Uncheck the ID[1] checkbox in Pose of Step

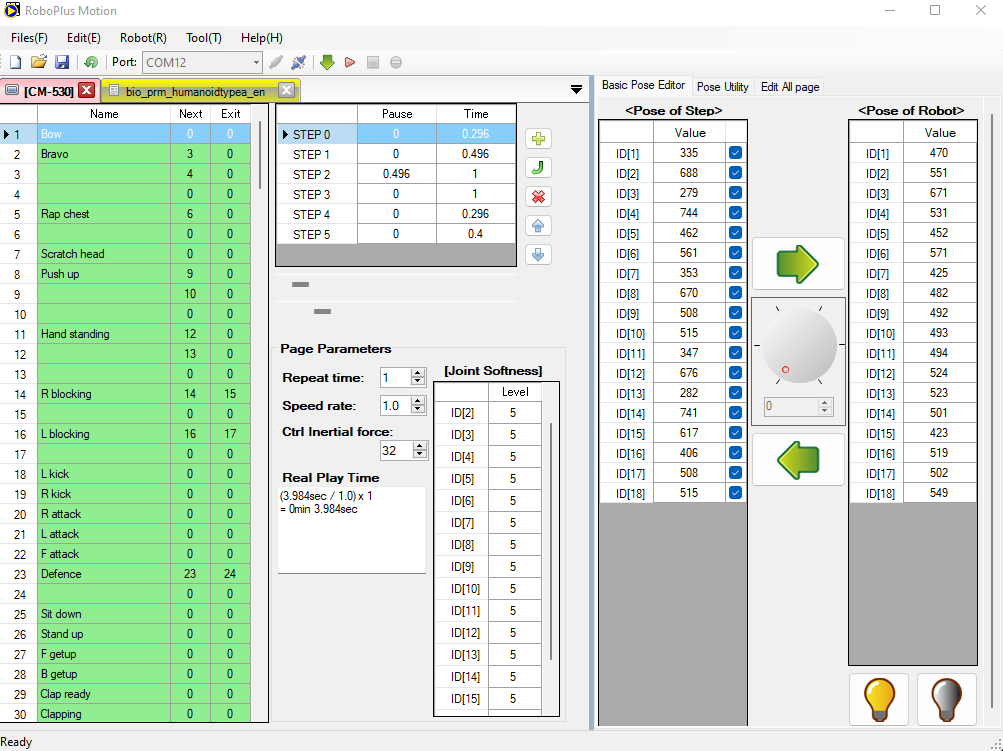(736, 153)
